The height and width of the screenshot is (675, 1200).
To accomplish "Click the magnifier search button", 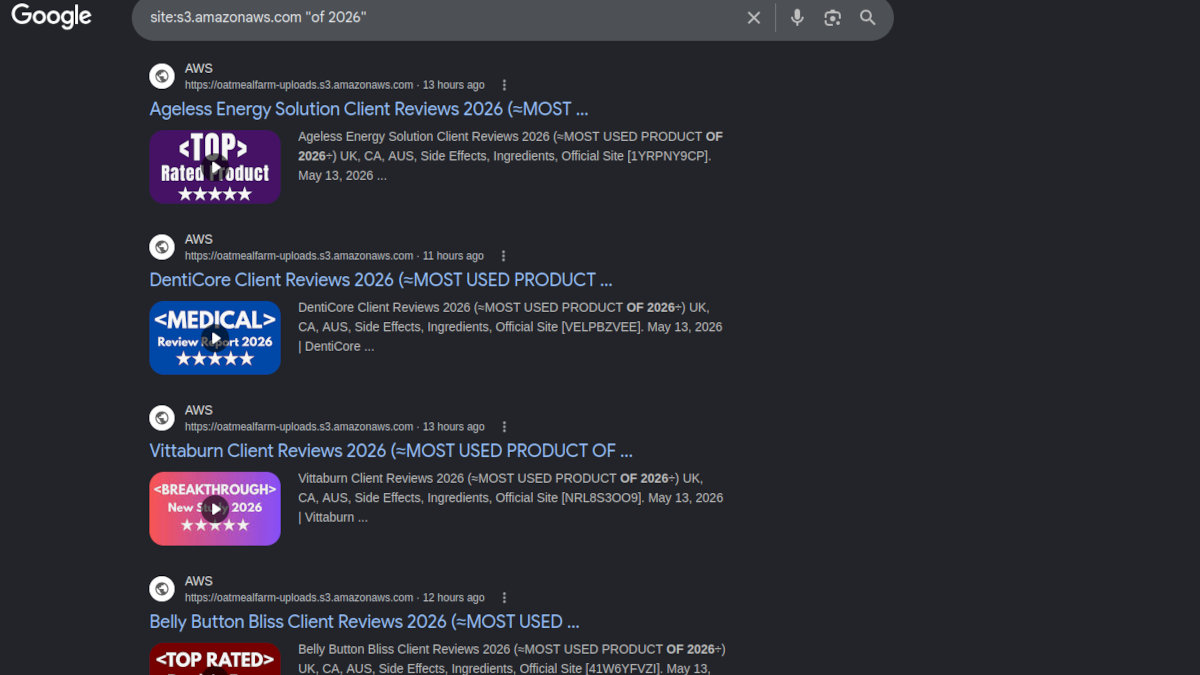I will (x=867, y=18).
